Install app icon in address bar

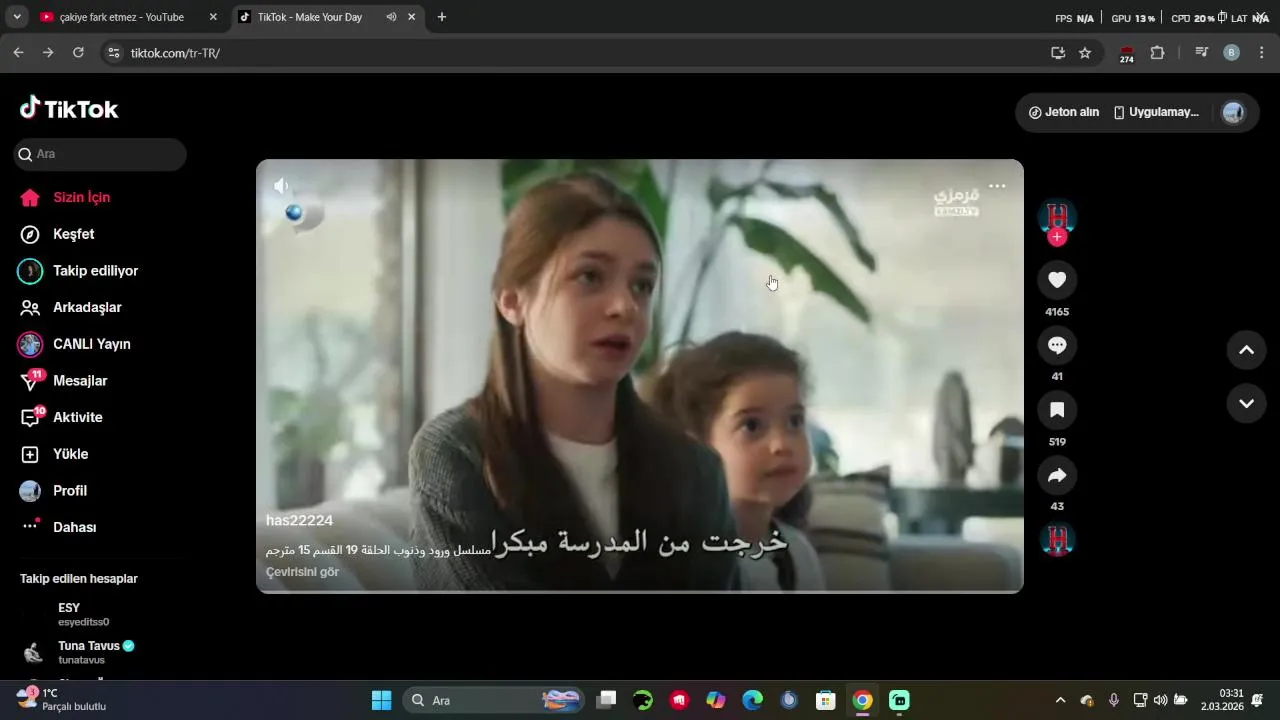[1058, 53]
